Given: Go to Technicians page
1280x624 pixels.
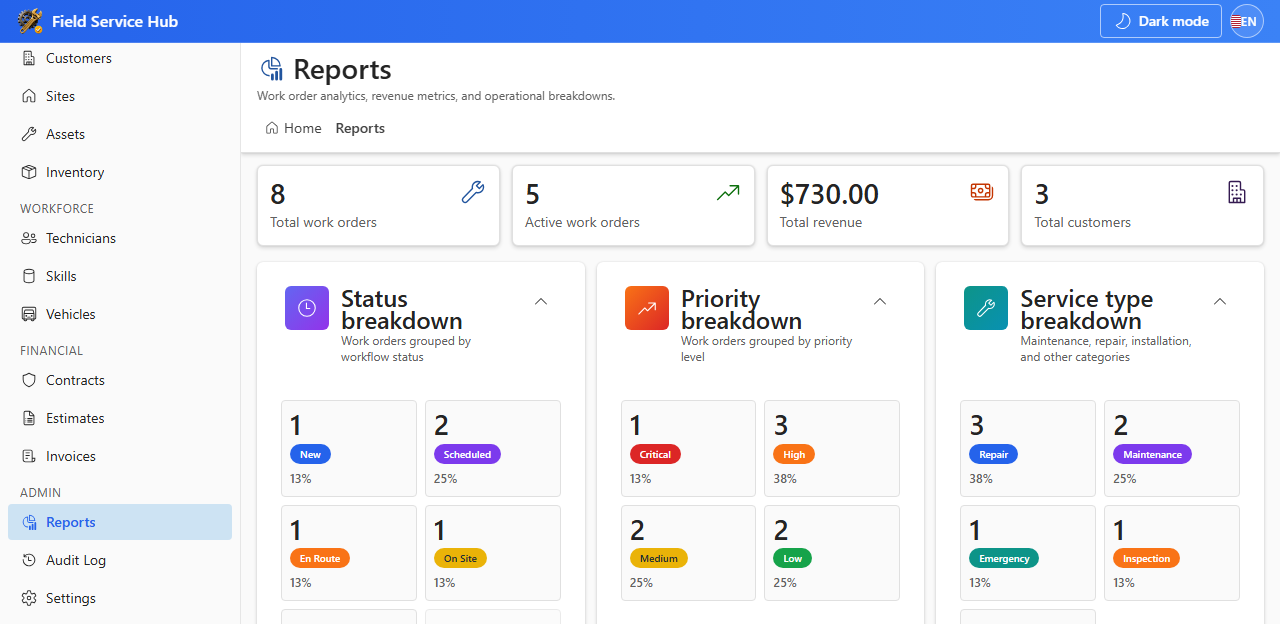Looking at the screenshot, I should [120, 238].
